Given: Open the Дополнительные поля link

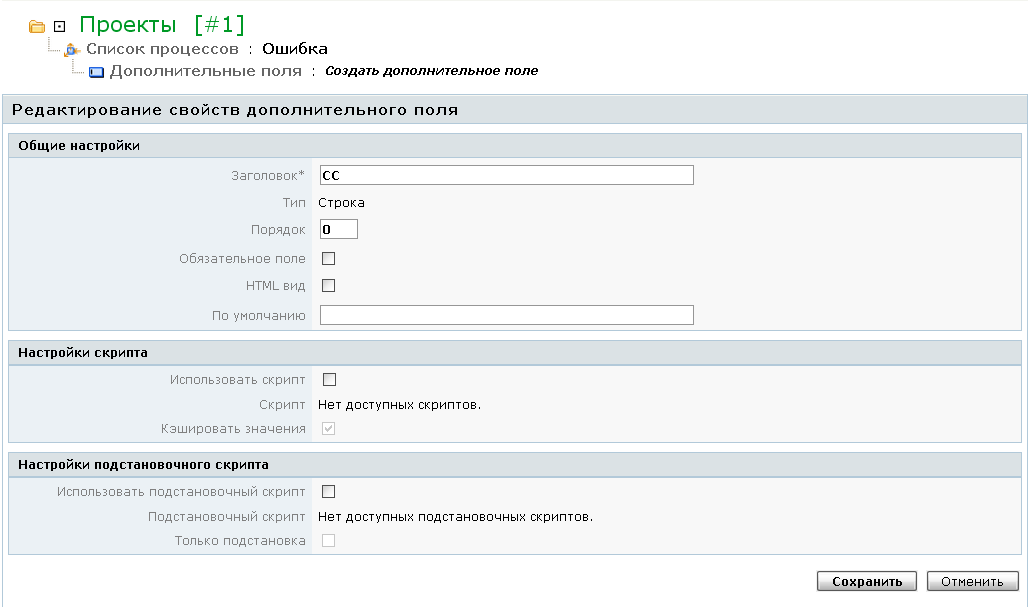Looking at the screenshot, I should [x=205, y=71].
